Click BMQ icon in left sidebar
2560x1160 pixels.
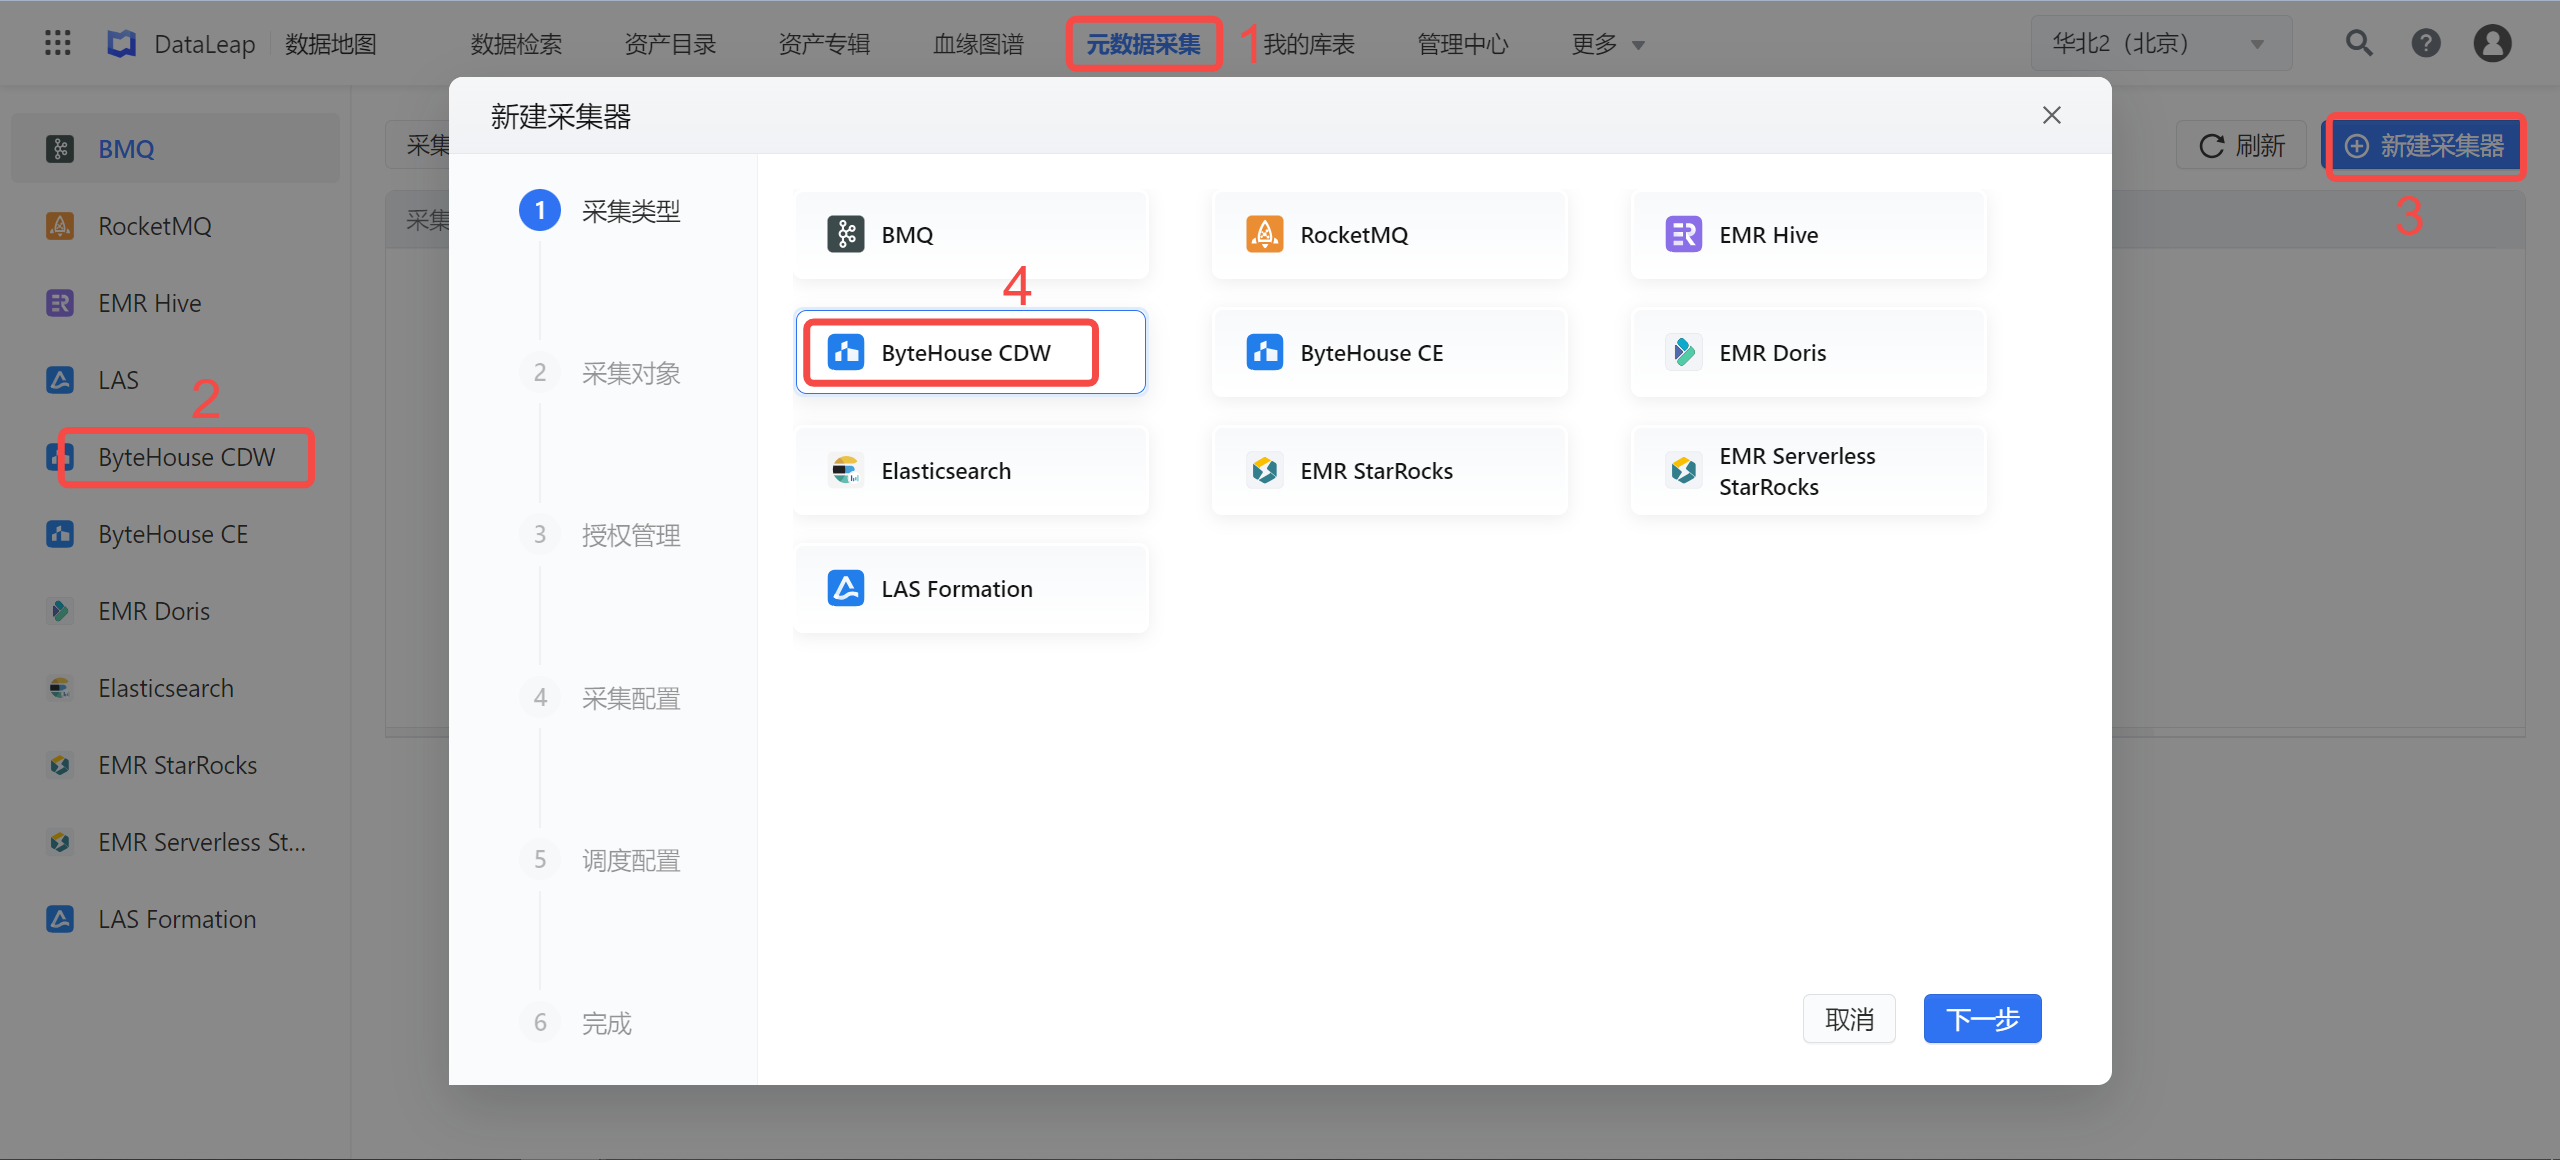[60, 149]
